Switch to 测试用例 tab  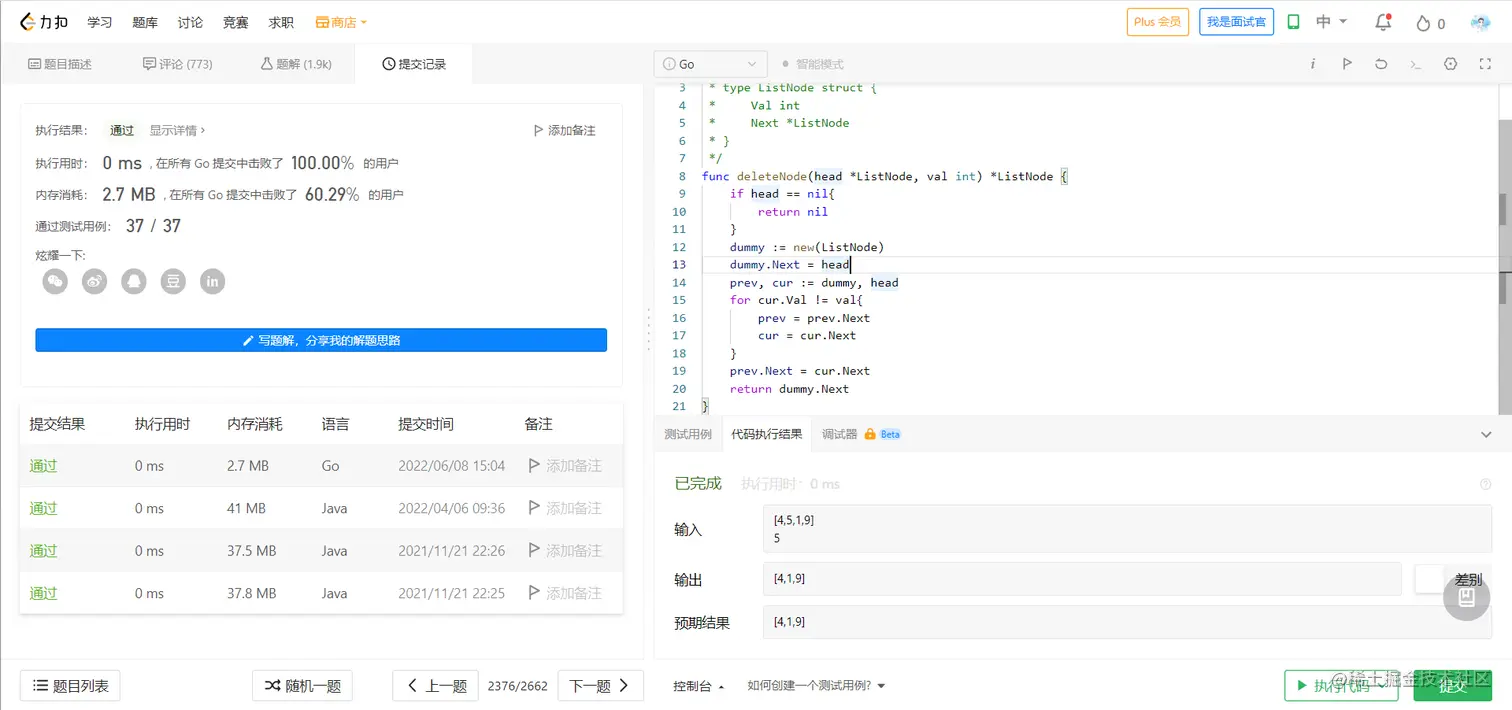[x=688, y=435]
